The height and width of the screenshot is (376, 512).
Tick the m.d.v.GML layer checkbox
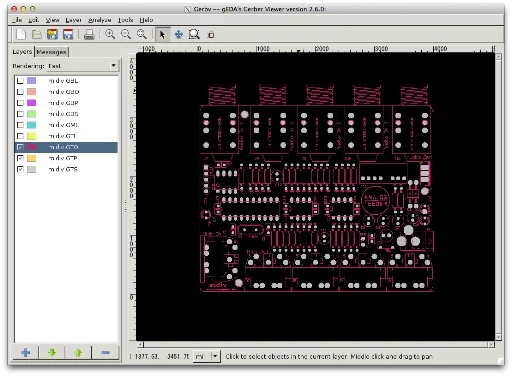20,125
